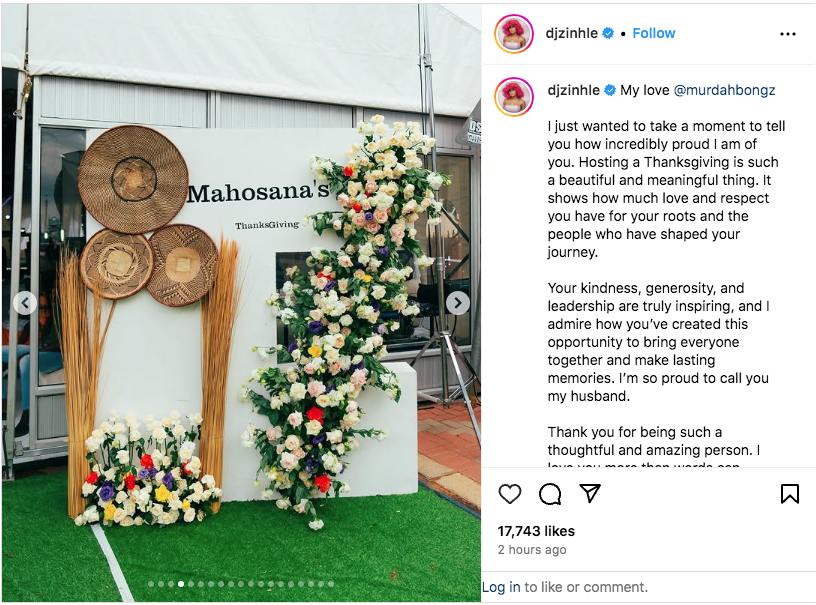Click the Follow button beside djzinhle
Screen dimensions: 816x605
point(654,33)
